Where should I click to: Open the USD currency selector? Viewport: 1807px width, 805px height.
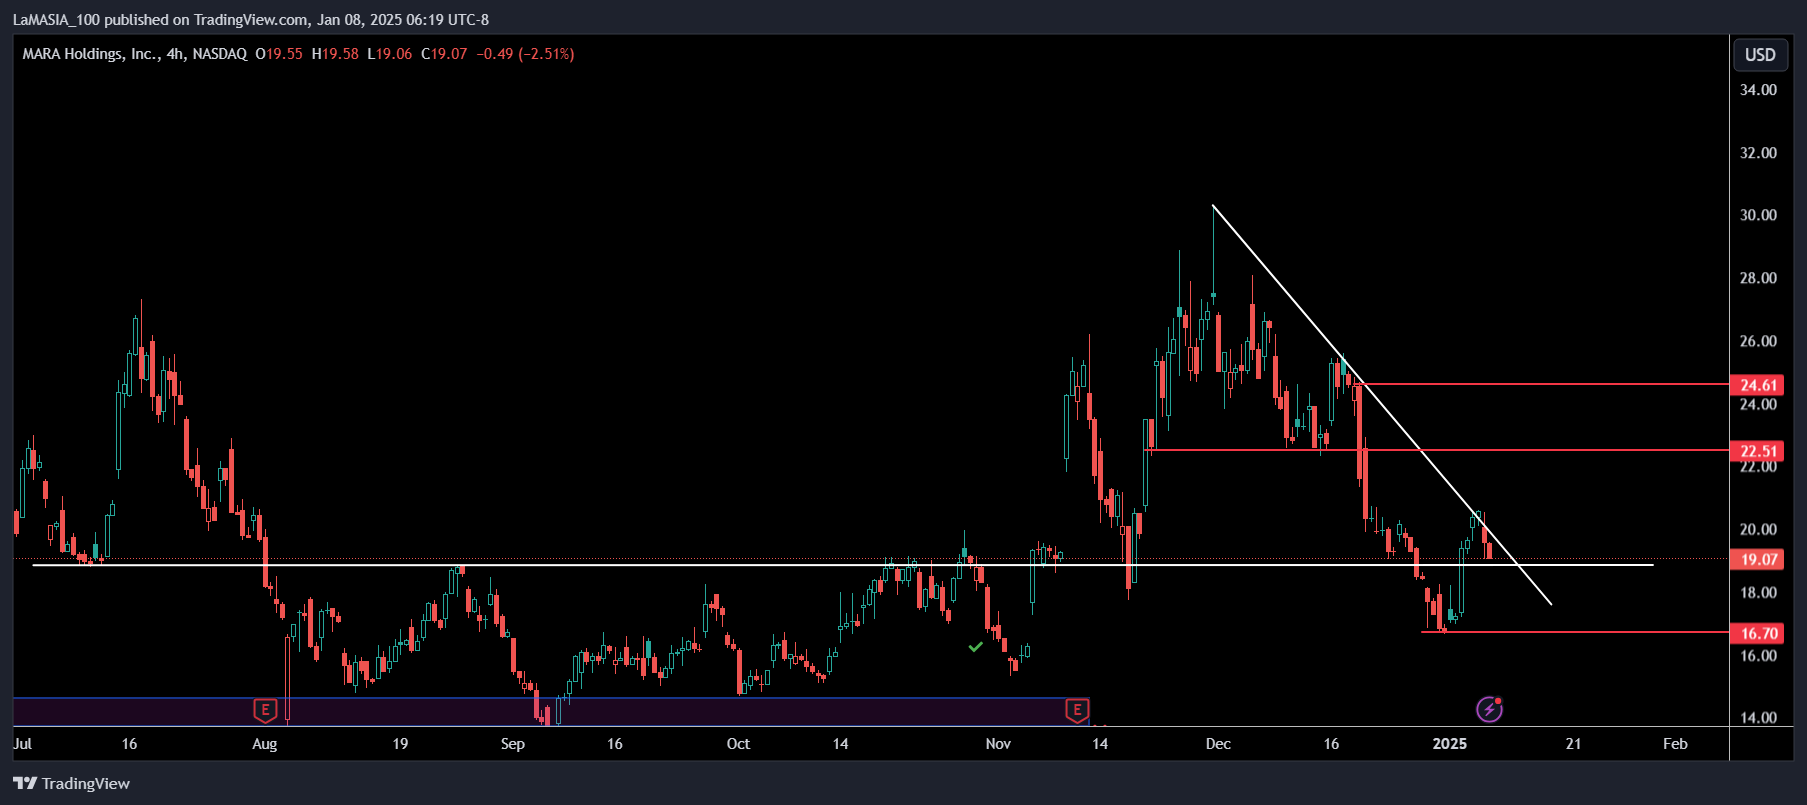[1760, 55]
